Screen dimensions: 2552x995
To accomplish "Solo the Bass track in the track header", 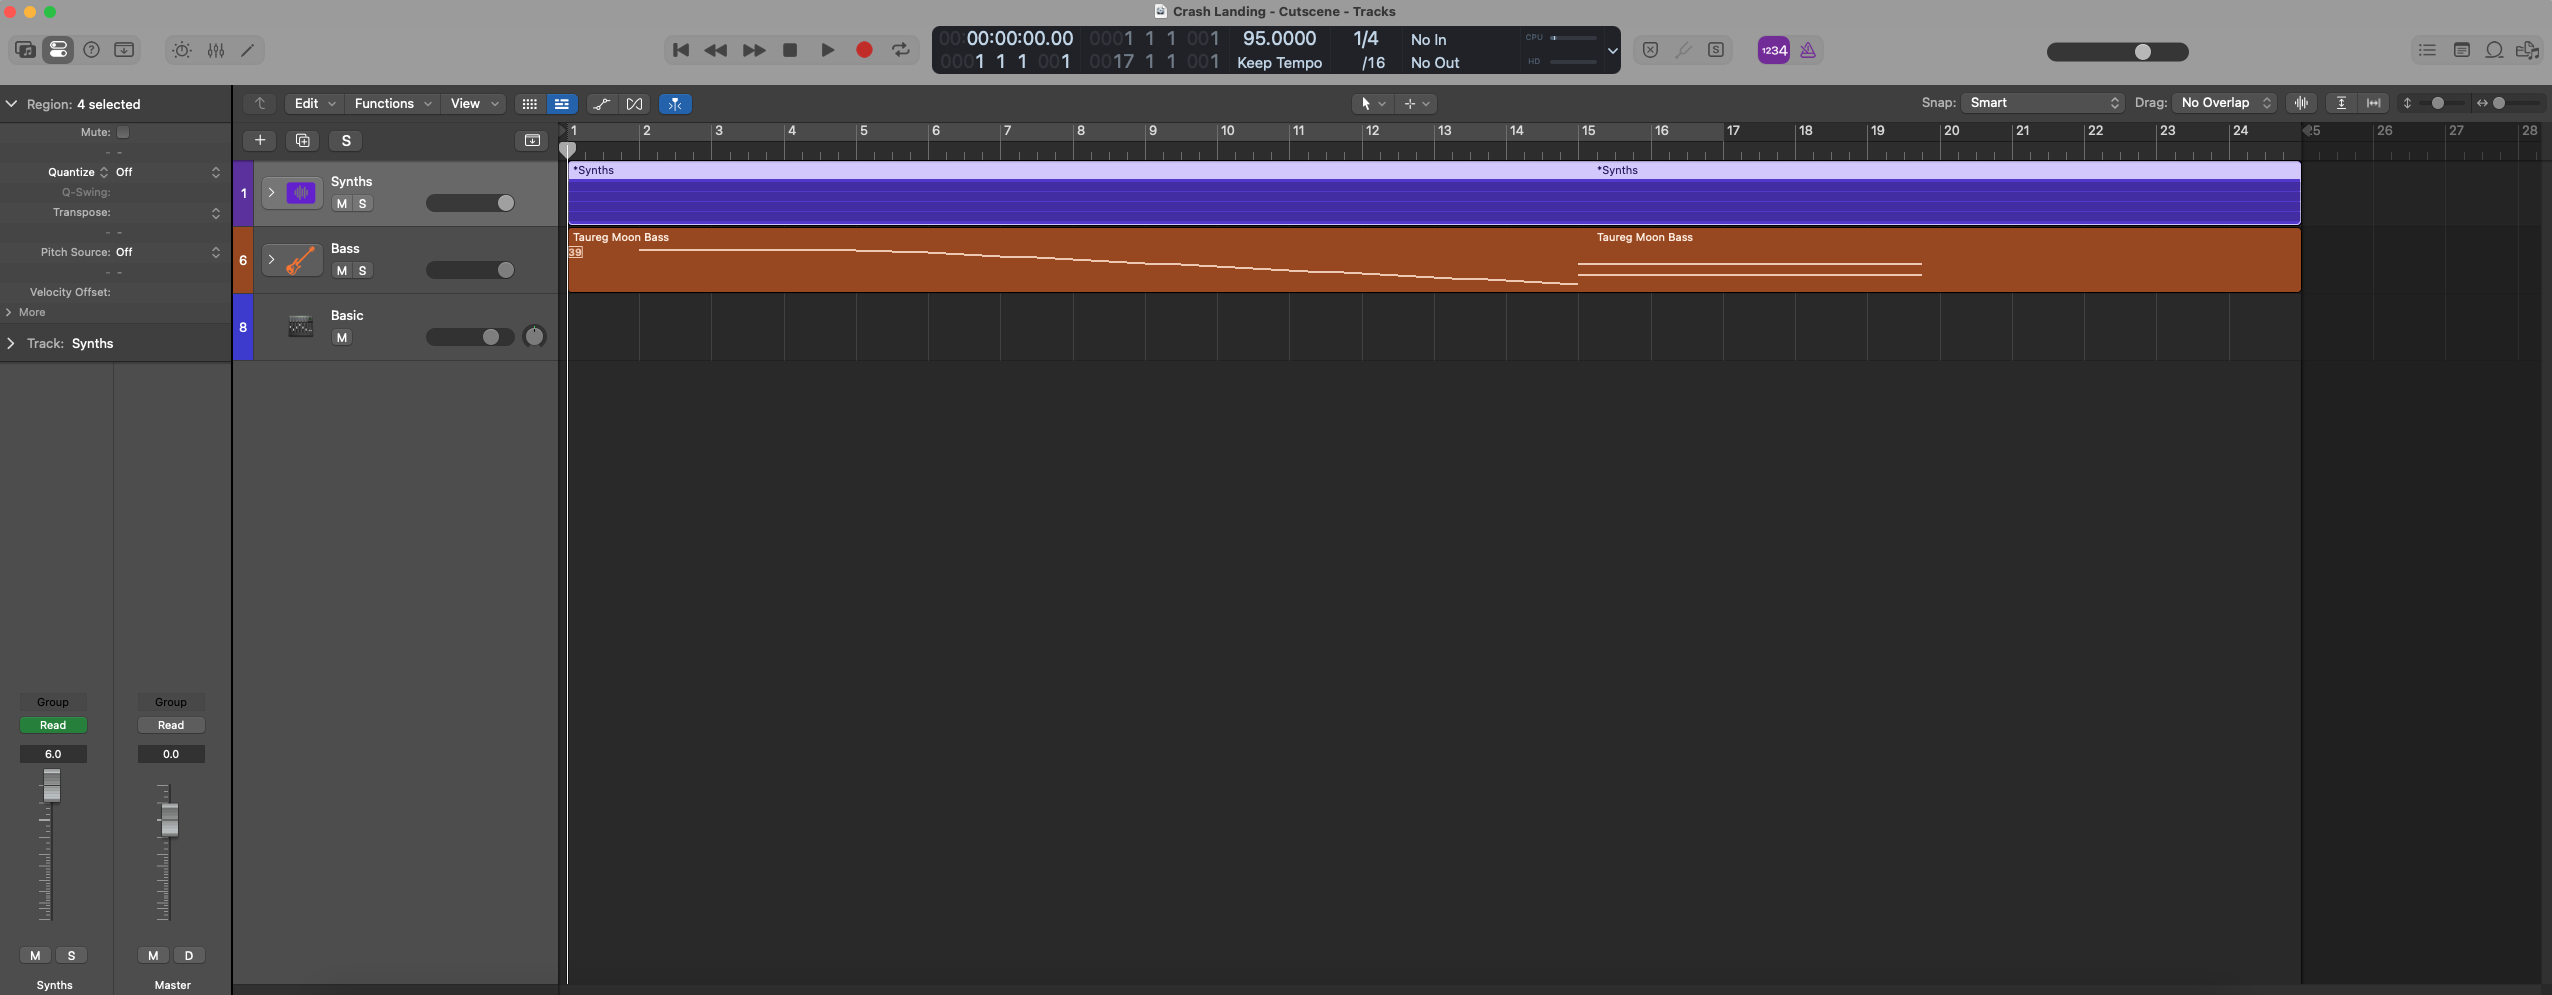I will click(363, 271).
